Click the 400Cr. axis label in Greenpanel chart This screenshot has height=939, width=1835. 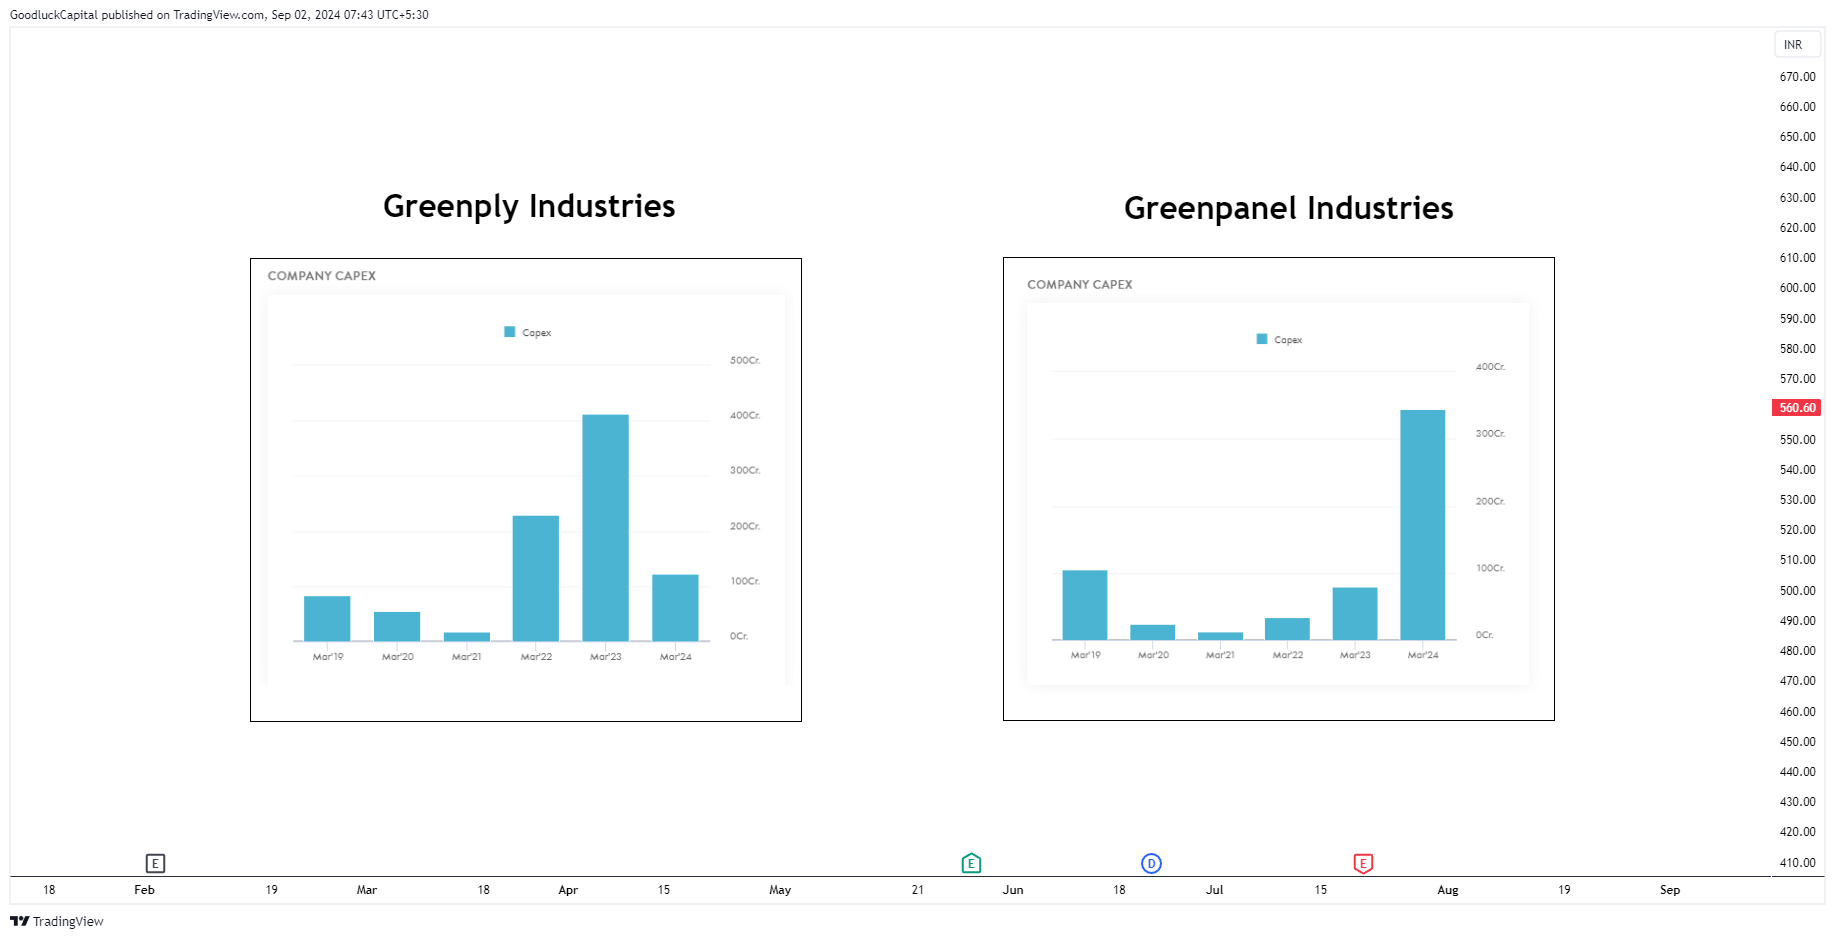coord(1490,367)
